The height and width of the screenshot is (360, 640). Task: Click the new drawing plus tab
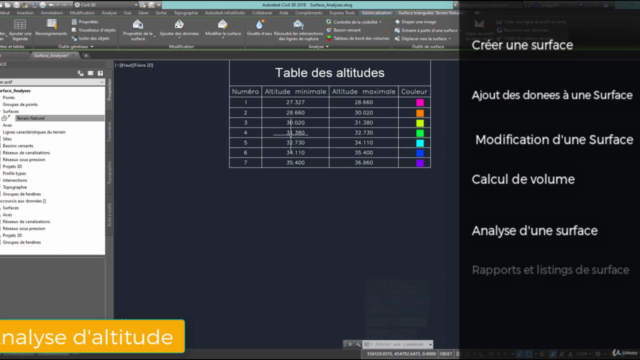tap(86, 56)
